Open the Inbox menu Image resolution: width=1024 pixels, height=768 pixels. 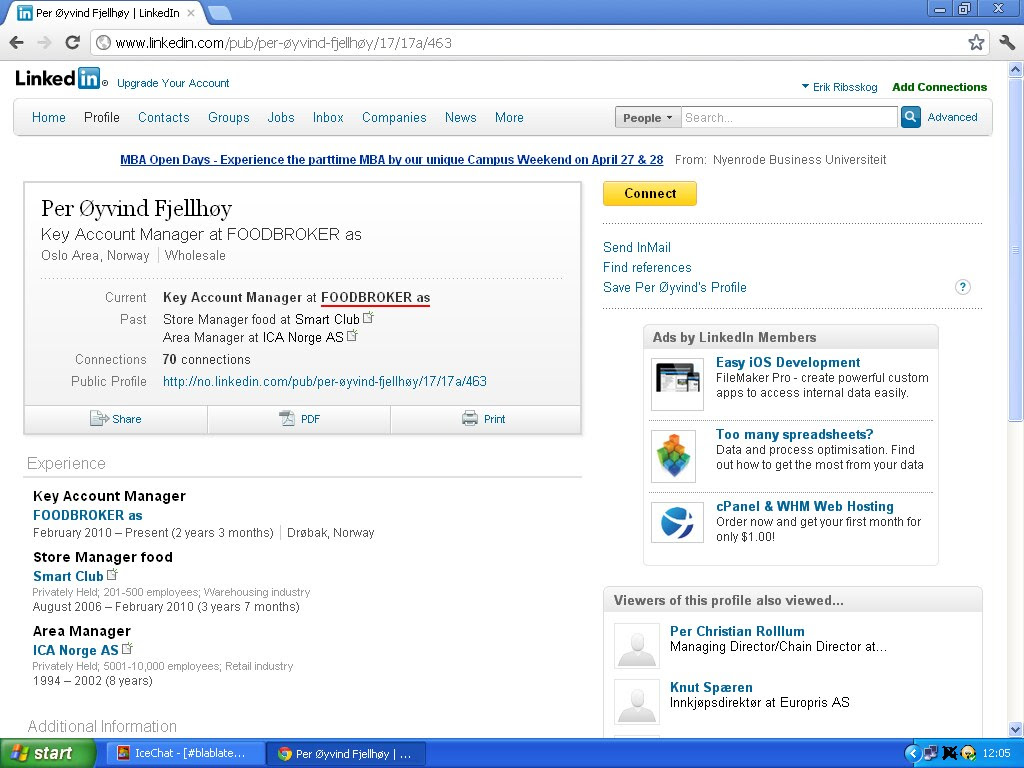click(x=328, y=118)
